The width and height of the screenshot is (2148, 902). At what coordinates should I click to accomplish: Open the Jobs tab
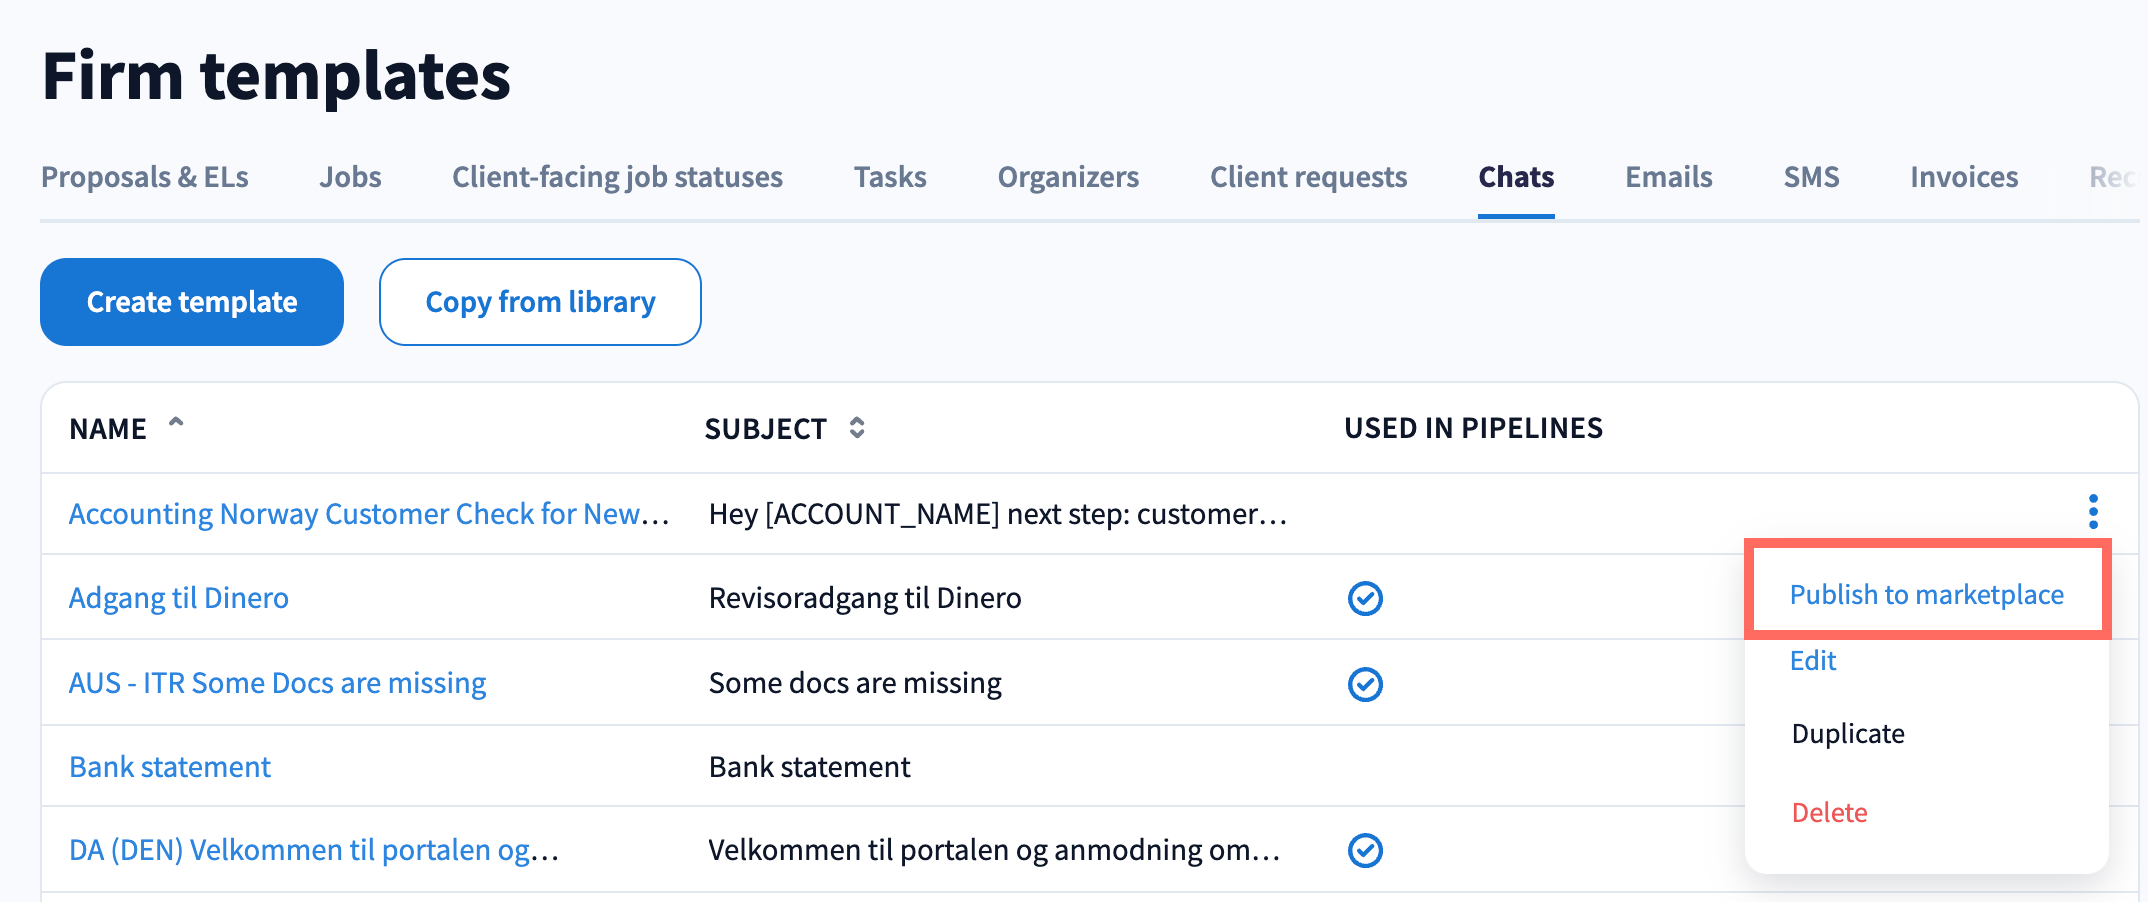click(350, 177)
